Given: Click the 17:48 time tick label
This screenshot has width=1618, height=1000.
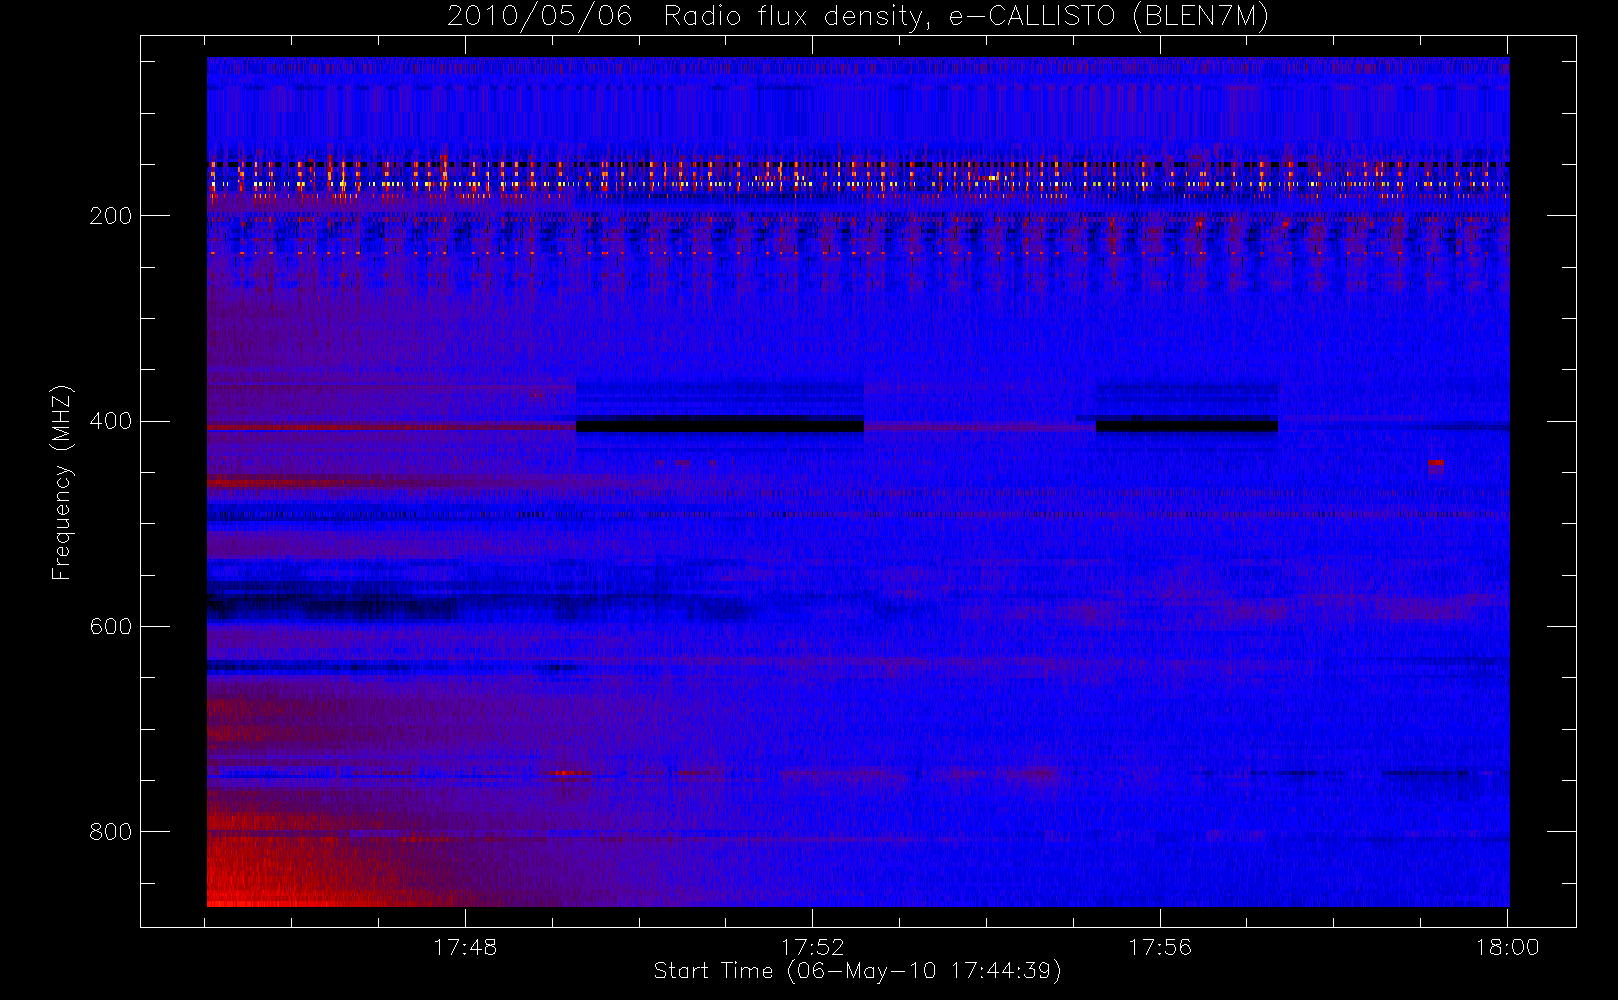Looking at the screenshot, I should click(465, 947).
